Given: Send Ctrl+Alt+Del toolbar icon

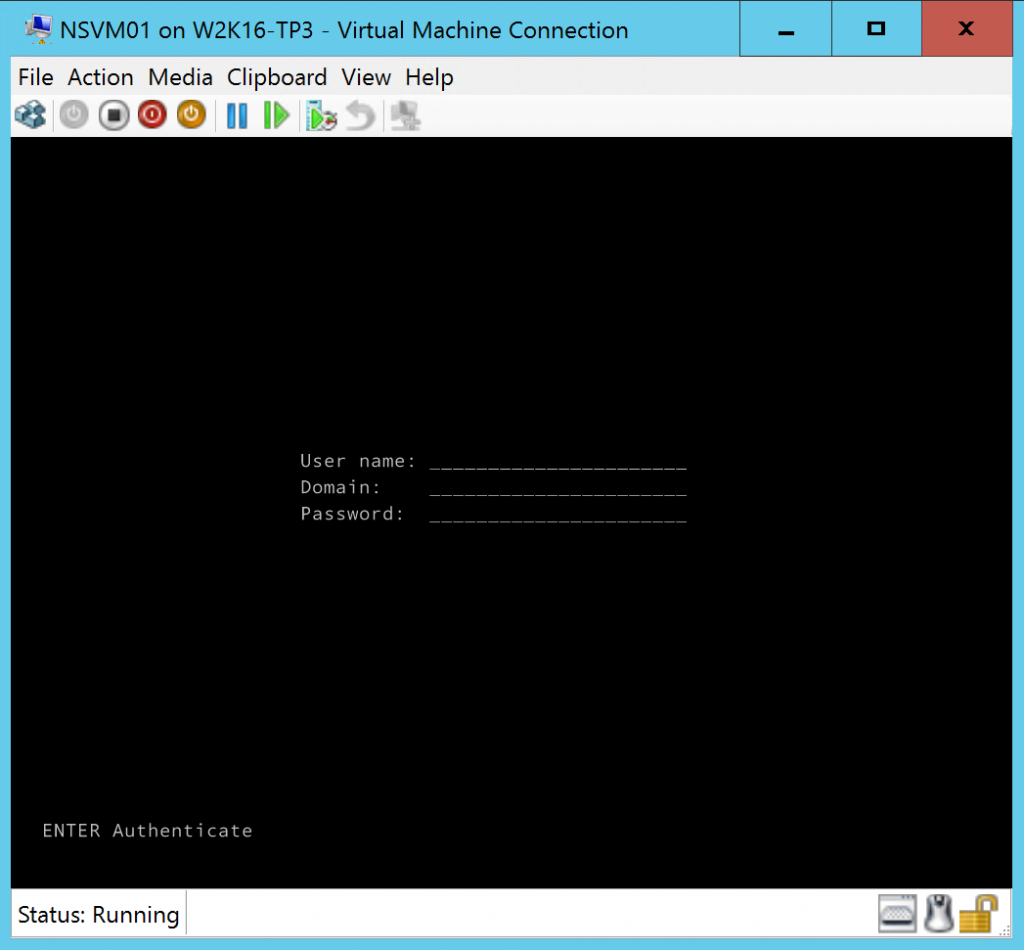Looking at the screenshot, I should point(31,116).
